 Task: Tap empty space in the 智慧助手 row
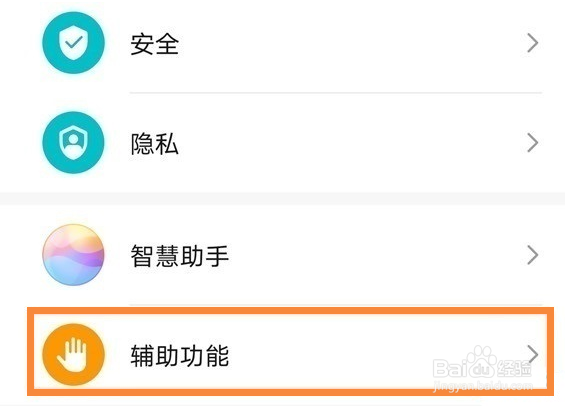(x=342, y=255)
